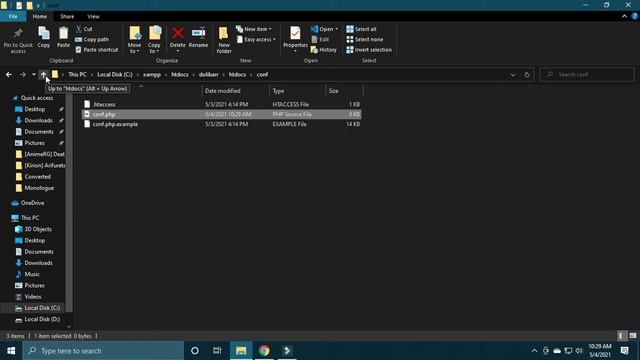Select Local Disk (D:) in navigation pane

tap(42, 319)
